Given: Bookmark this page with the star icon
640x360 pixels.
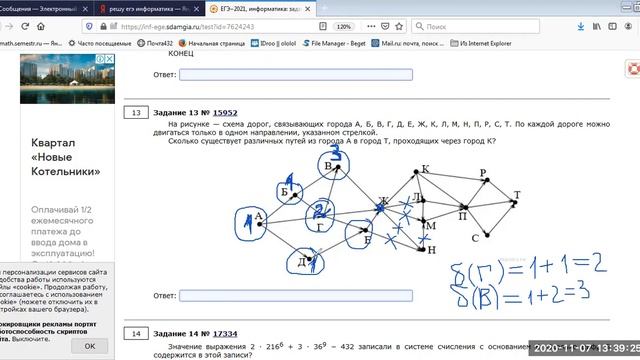Looking at the screenshot, I should tap(399, 27).
